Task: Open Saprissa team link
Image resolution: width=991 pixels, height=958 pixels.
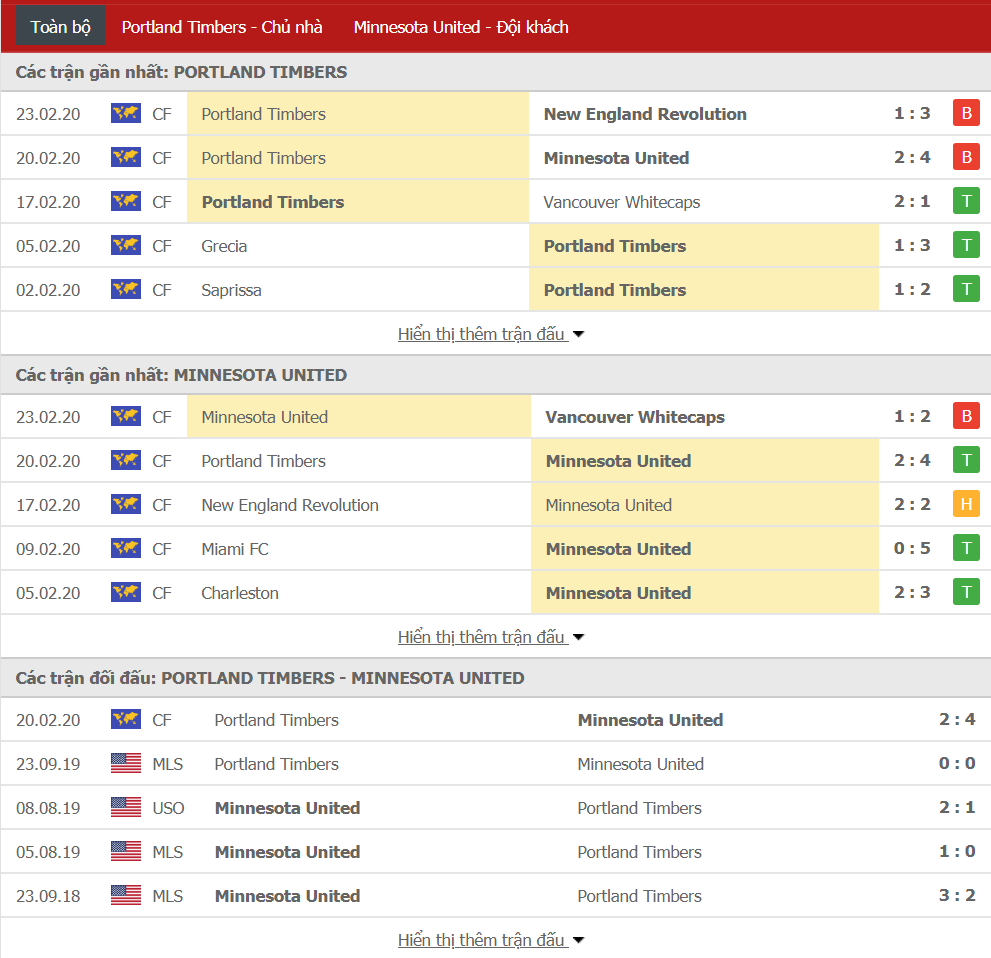Action: (x=231, y=290)
